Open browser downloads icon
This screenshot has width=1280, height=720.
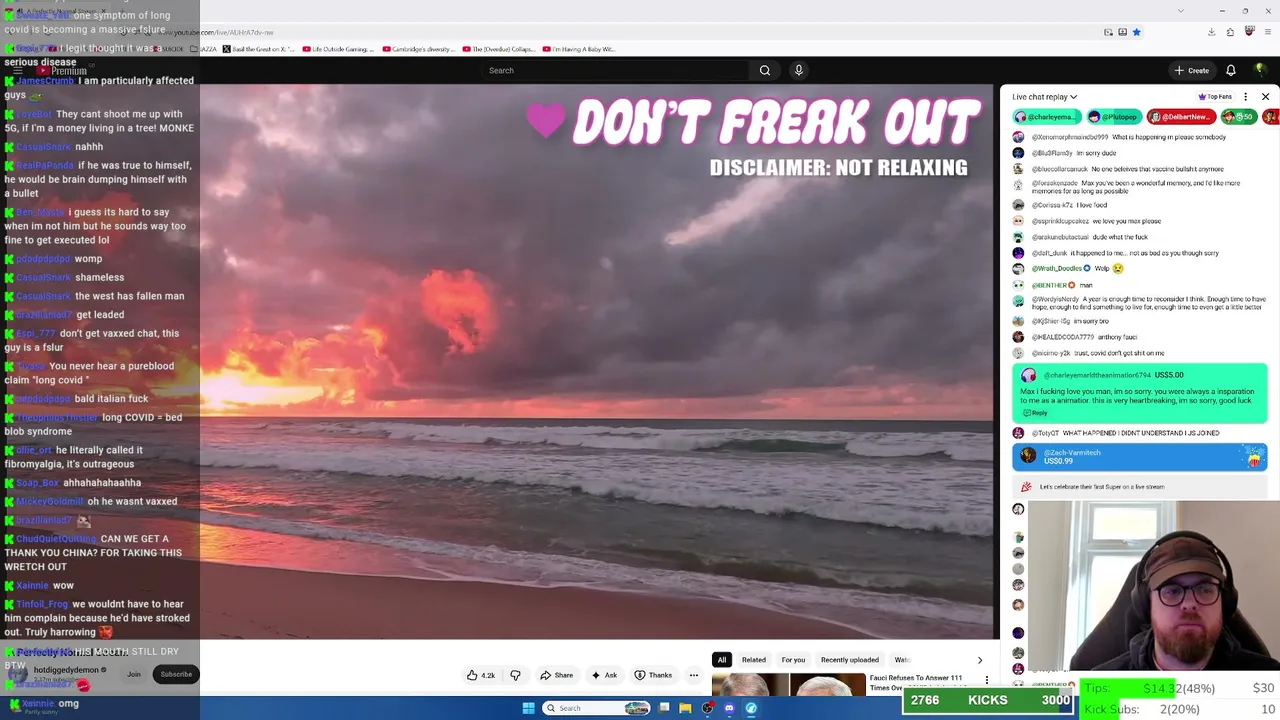click(x=1211, y=32)
